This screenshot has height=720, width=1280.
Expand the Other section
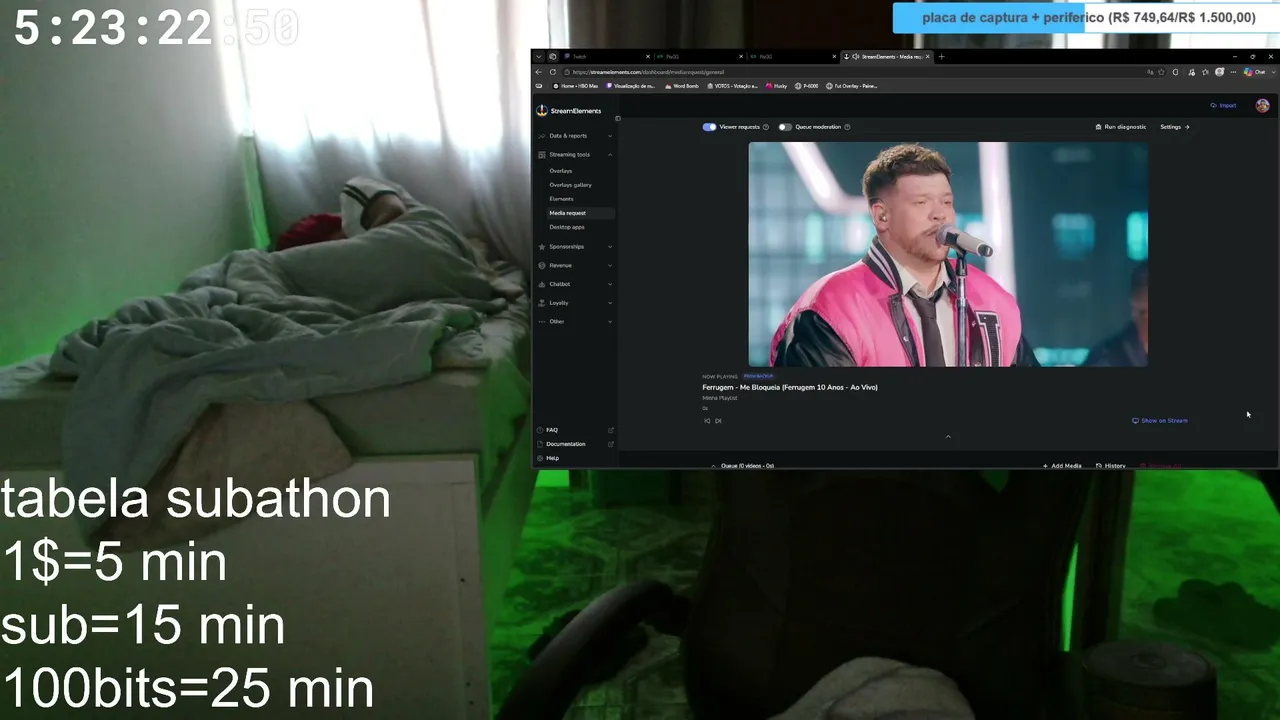pos(575,322)
